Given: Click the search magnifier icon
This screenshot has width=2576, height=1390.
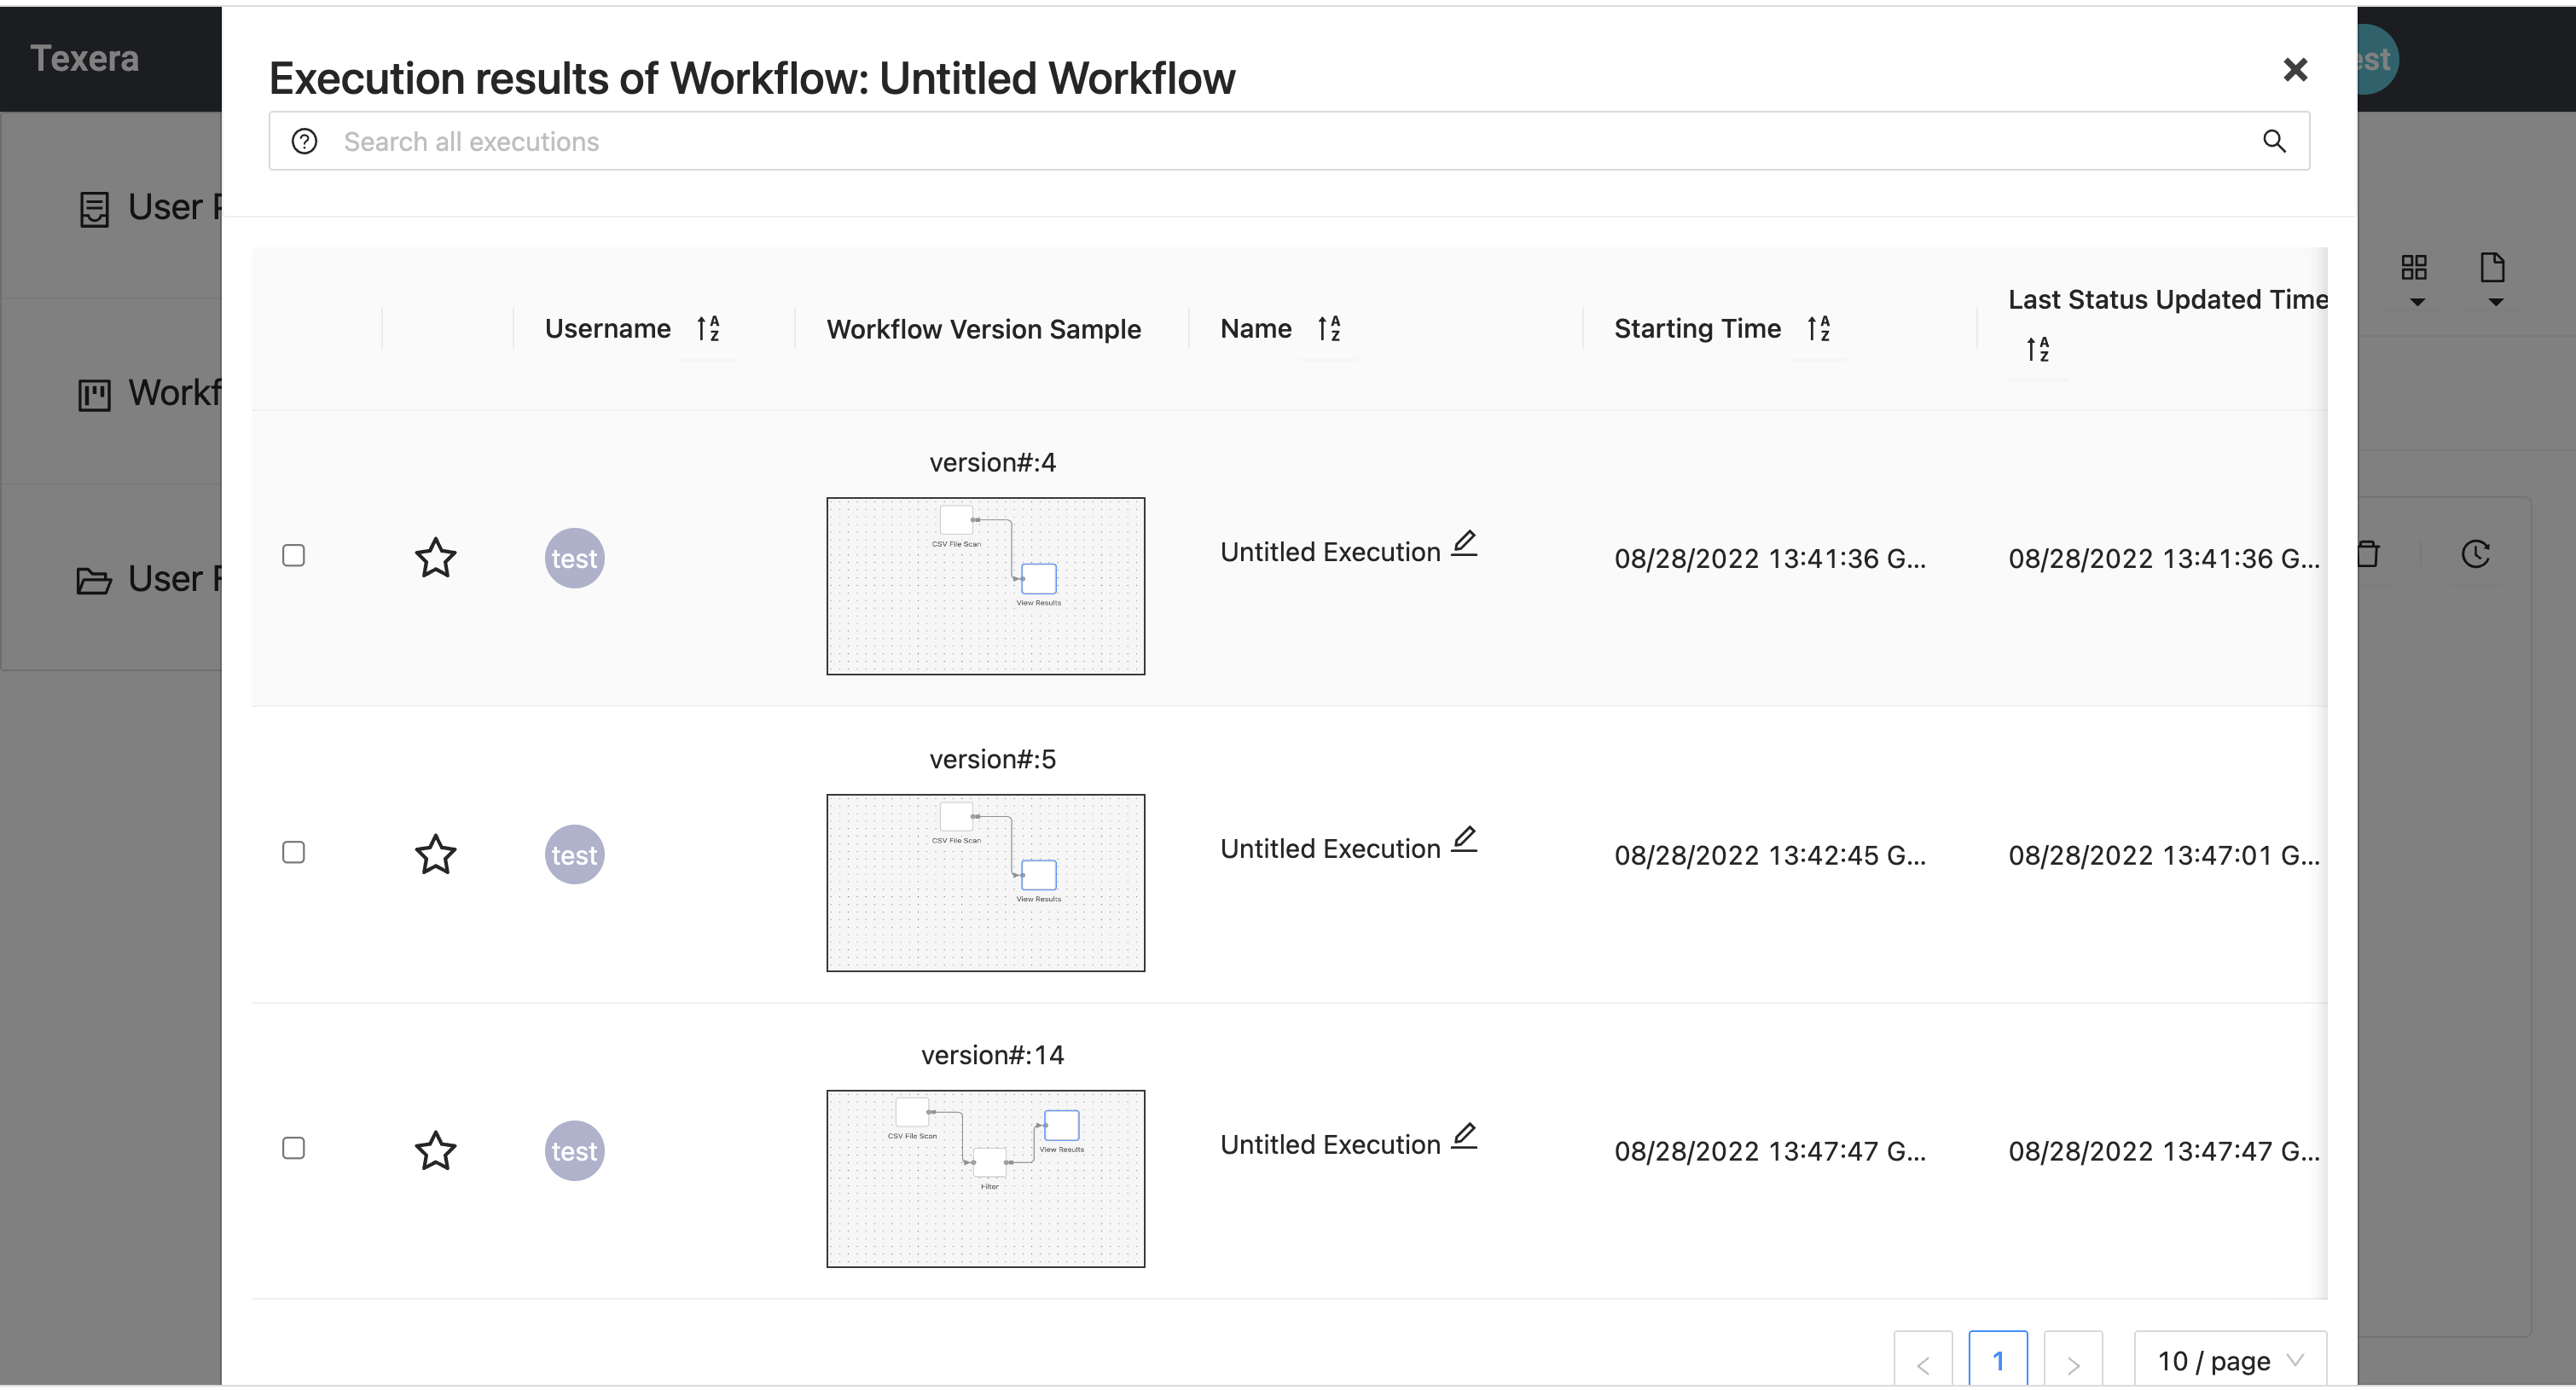Looking at the screenshot, I should [x=2274, y=141].
